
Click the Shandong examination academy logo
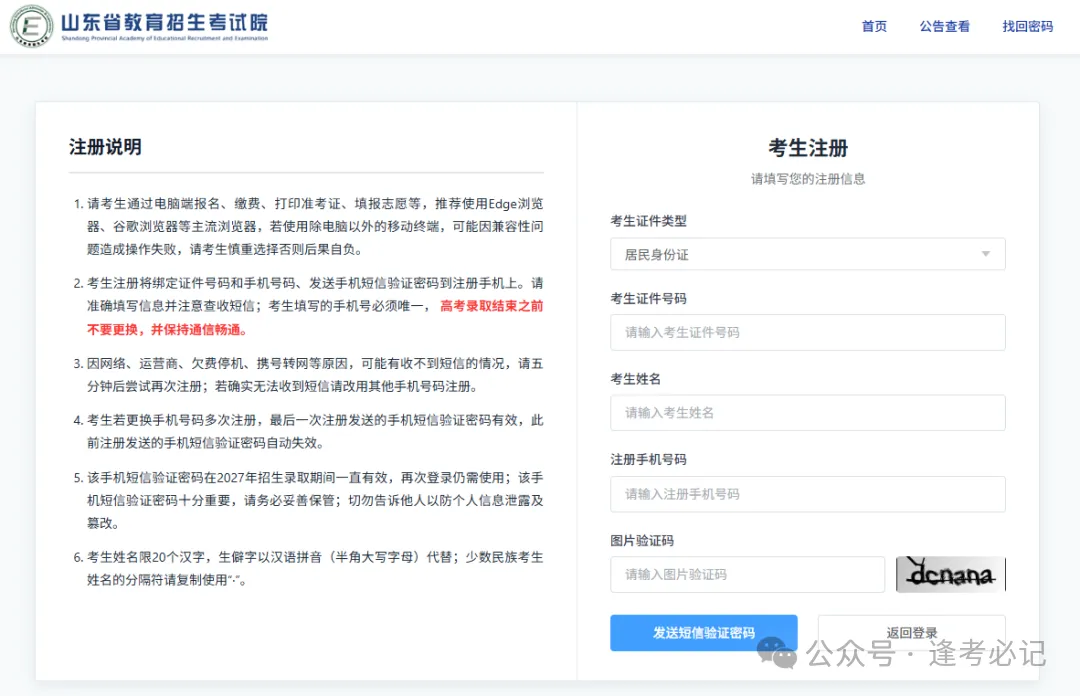coord(32,26)
